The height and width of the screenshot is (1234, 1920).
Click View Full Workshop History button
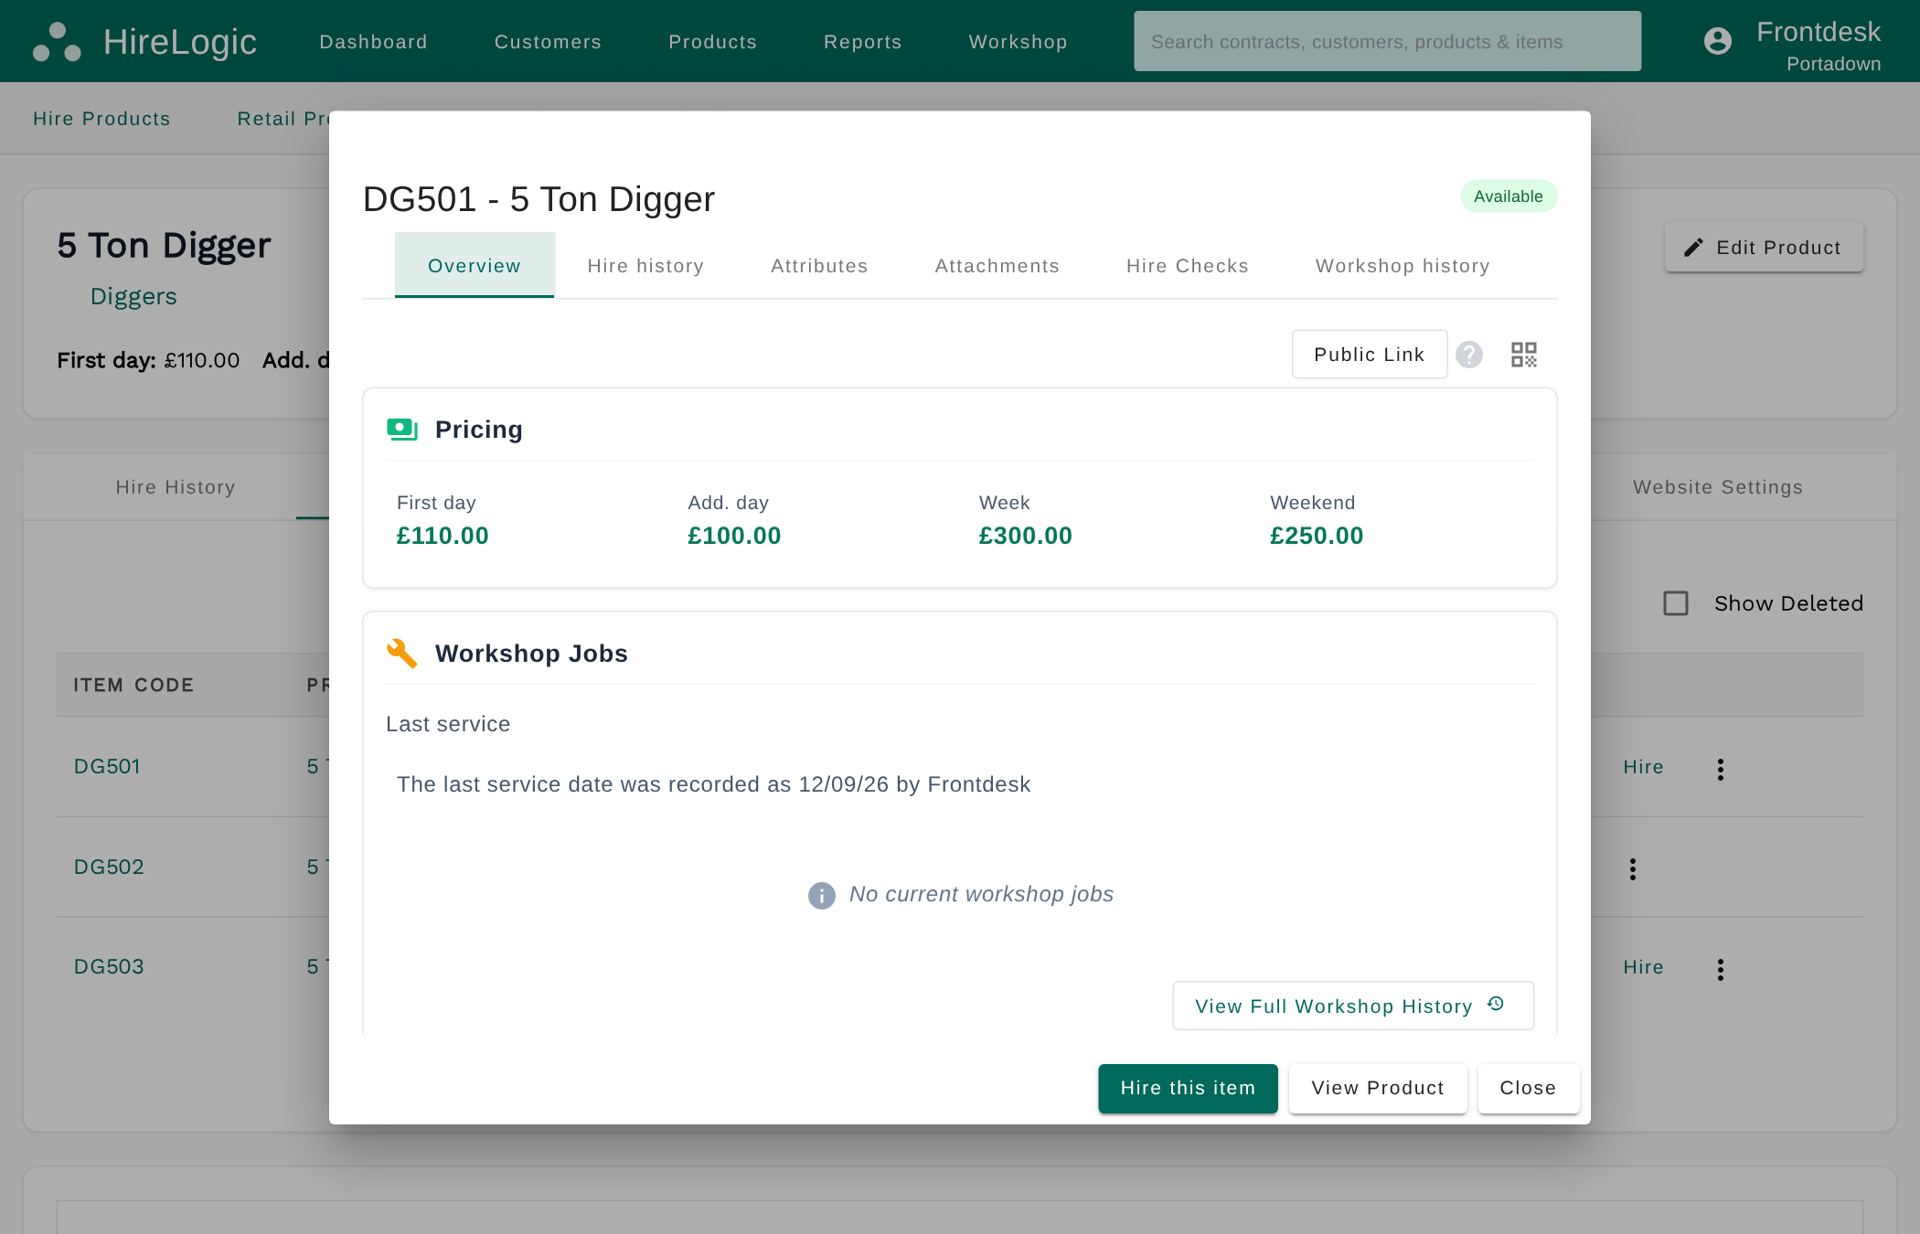[1352, 1005]
